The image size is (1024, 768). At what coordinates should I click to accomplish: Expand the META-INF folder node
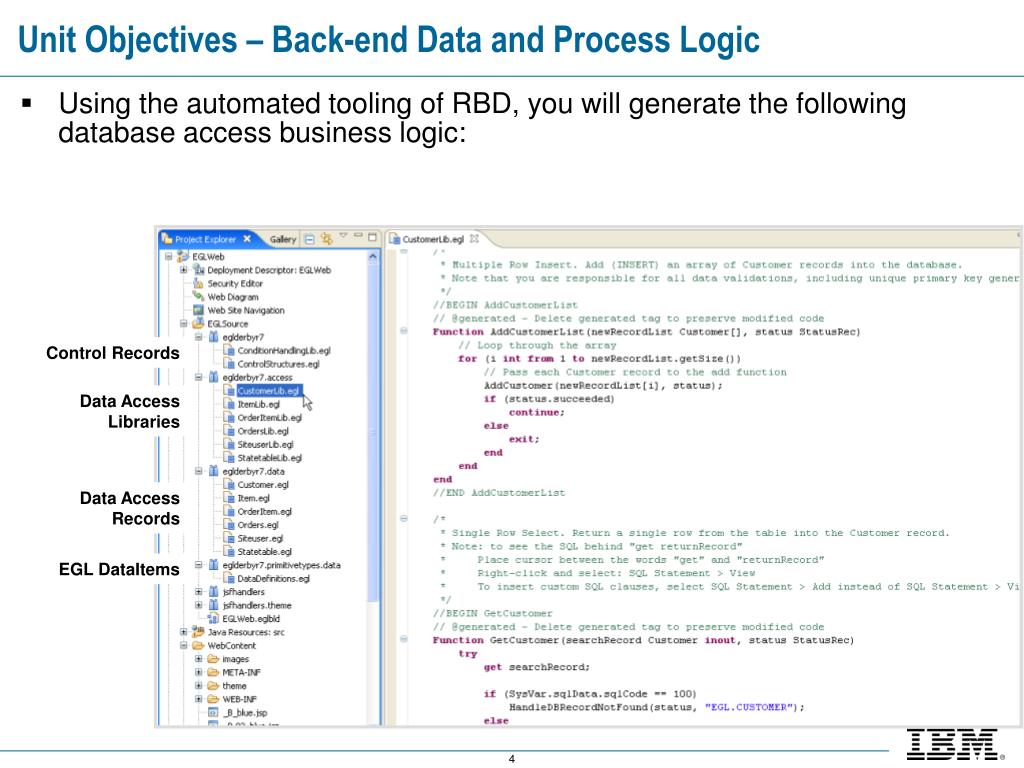tap(199, 672)
